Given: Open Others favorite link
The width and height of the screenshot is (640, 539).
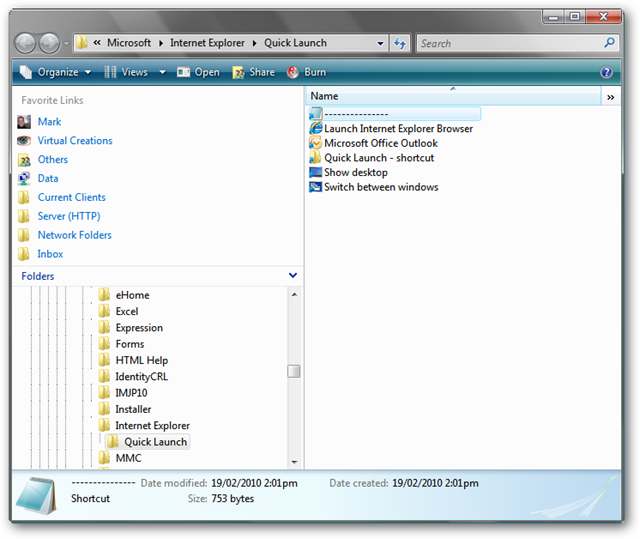Looking at the screenshot, I should pos(53,160).
